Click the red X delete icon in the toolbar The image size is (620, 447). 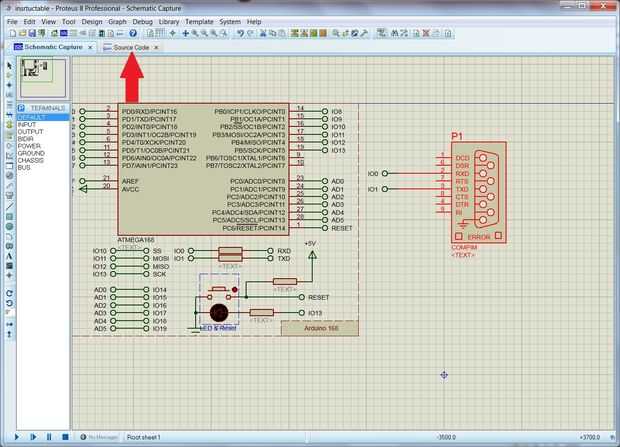click(426, 34)
